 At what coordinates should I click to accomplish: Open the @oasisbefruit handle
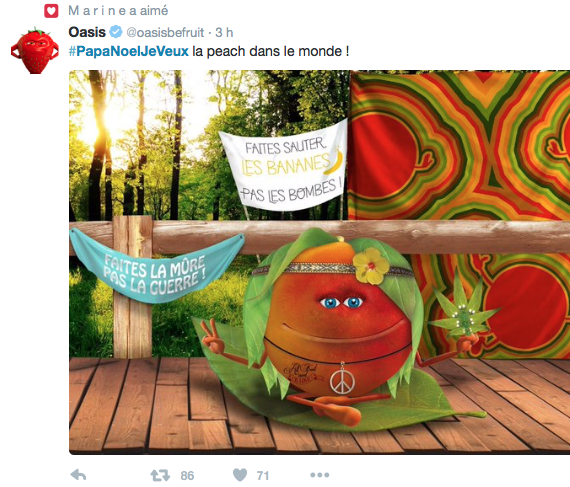pyautogui.click(x=165, y=33)
